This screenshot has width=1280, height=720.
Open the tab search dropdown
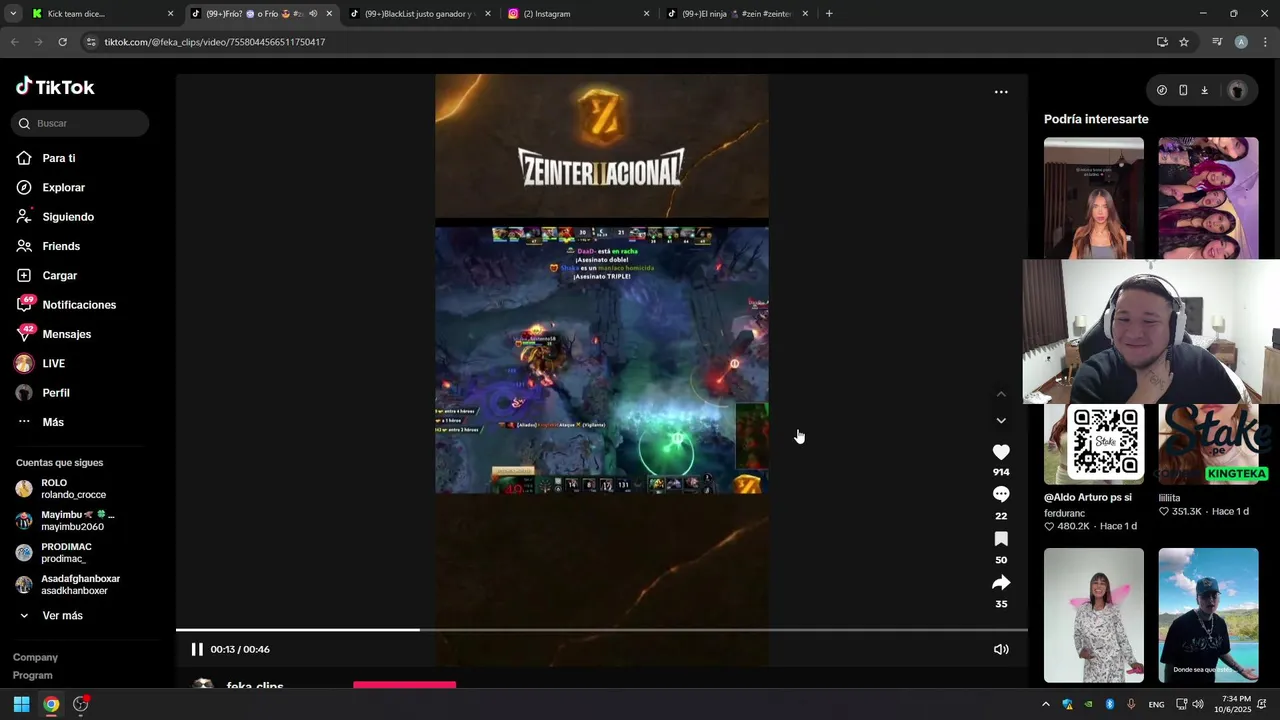coord(13,14)
